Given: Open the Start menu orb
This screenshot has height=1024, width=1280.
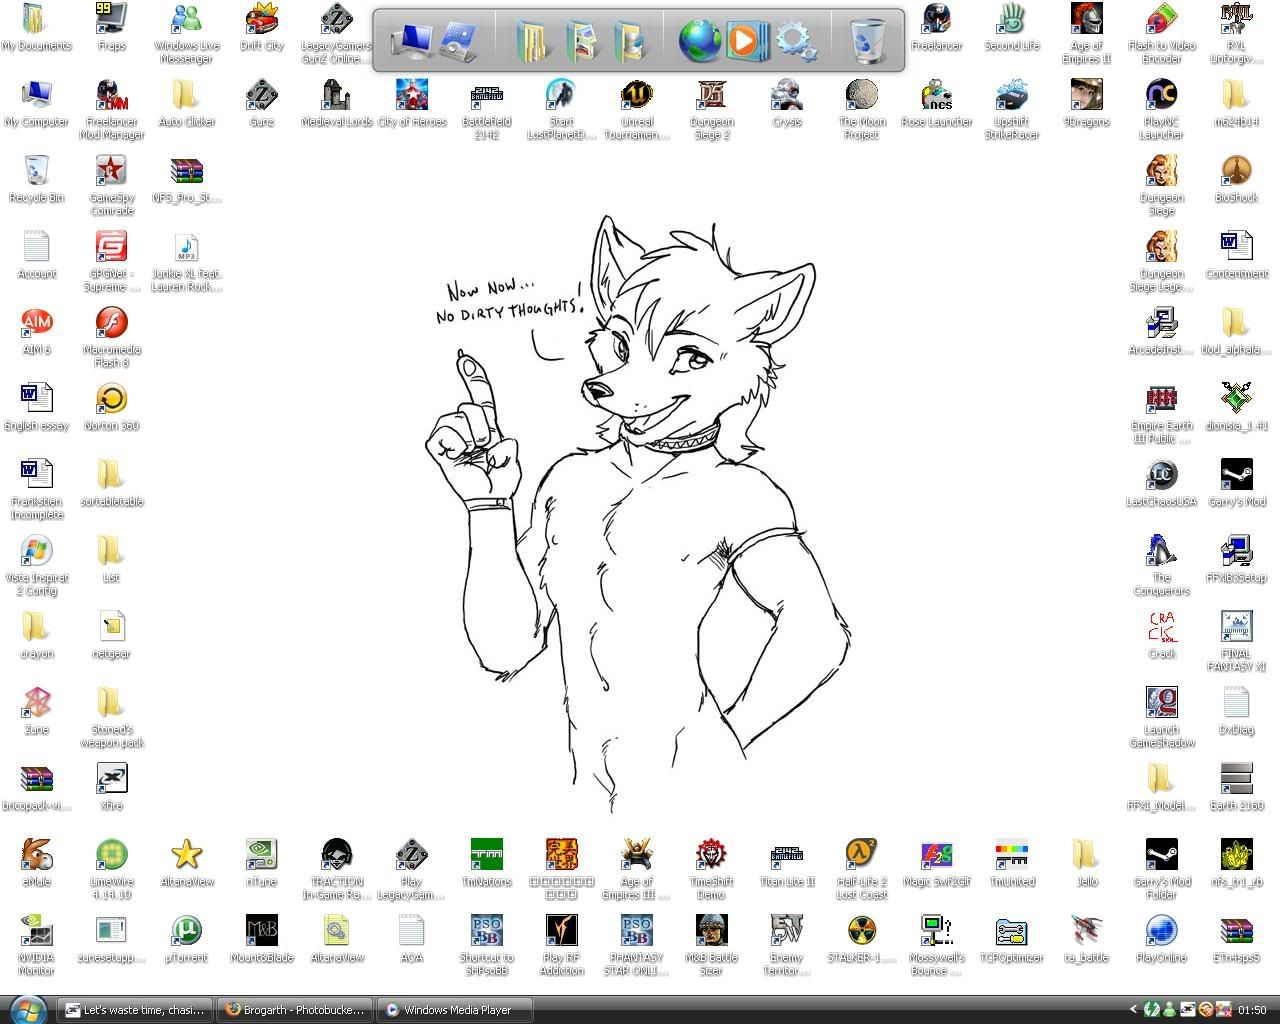Looking at the screenshot, I should (27, 1008).
